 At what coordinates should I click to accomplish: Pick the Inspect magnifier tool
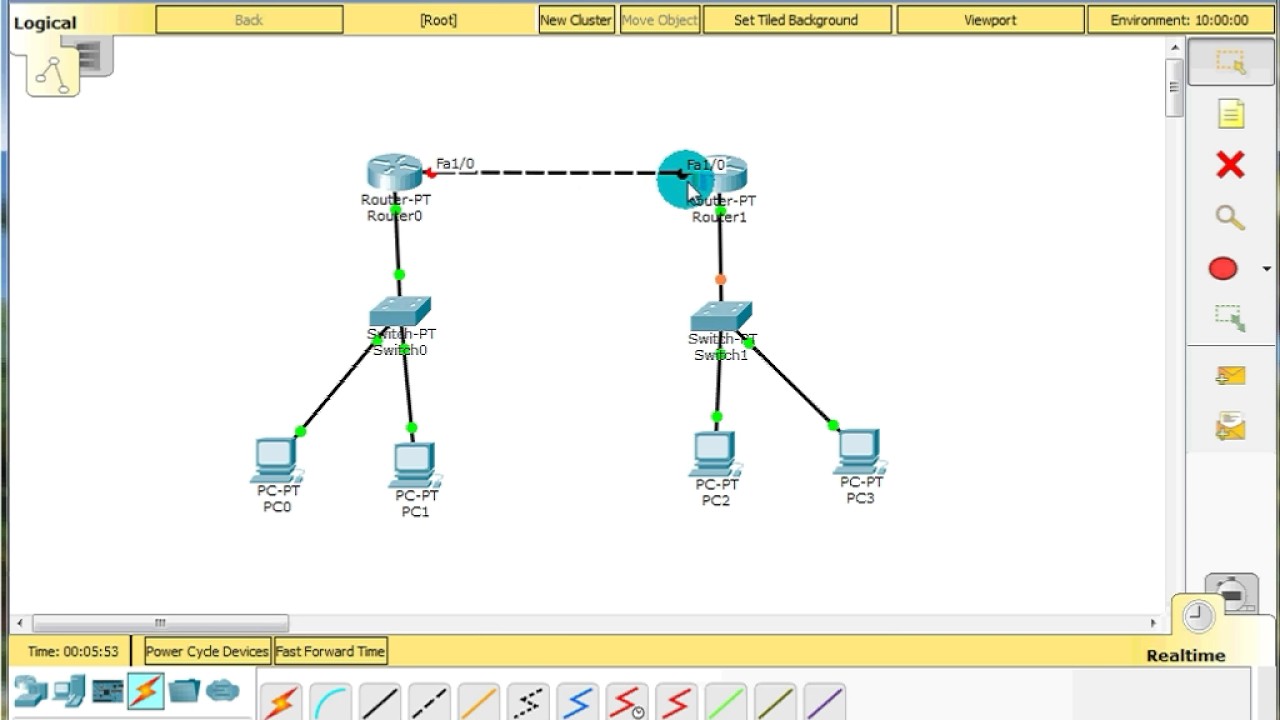1230,217
